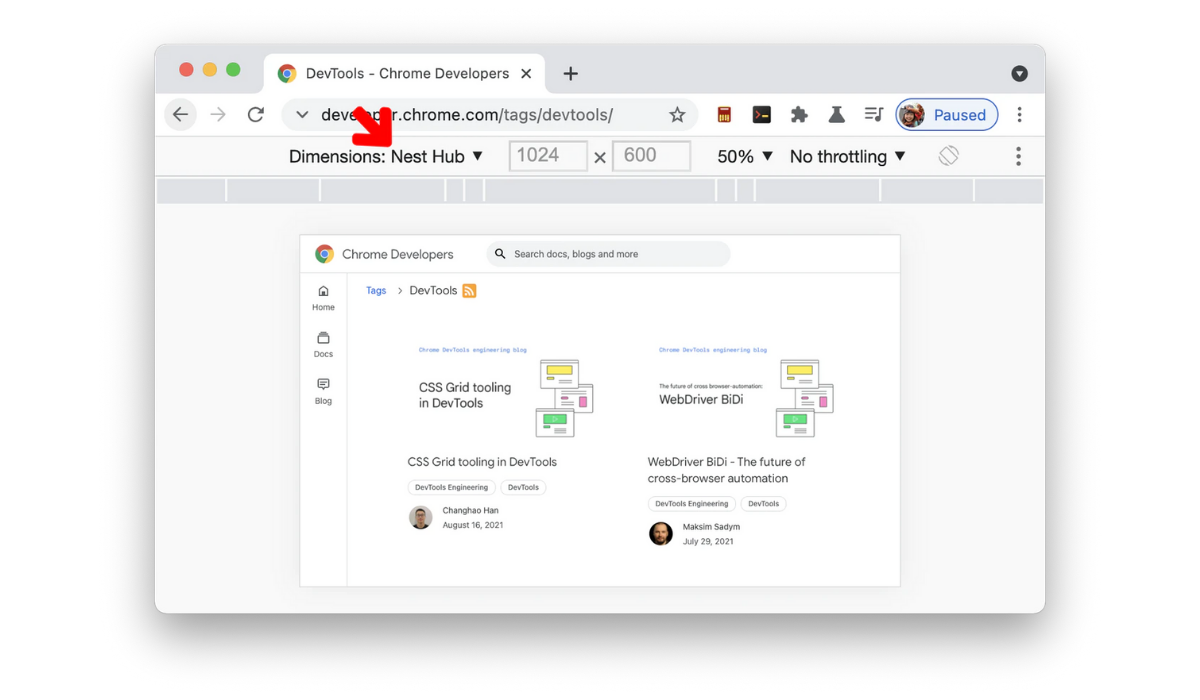Reload the page with the refresh icon
The height and width of the screenshot is (700, 1200).
tap(256, 115)
